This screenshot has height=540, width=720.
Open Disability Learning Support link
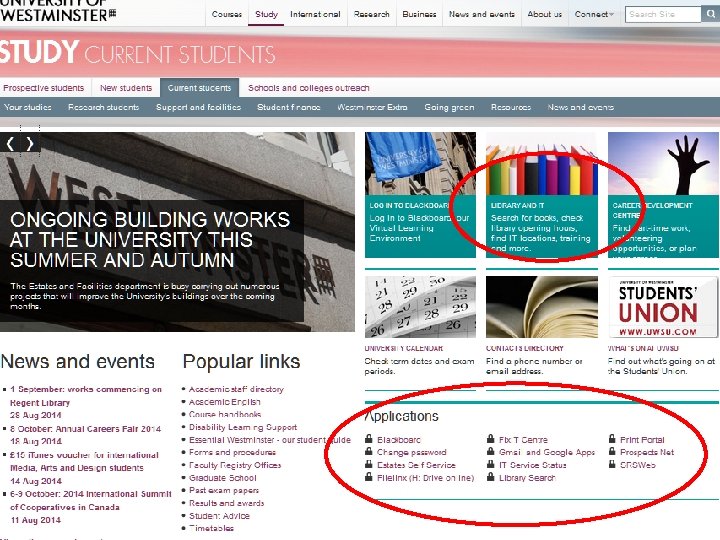pyautogui.click(x=243, y=427)
